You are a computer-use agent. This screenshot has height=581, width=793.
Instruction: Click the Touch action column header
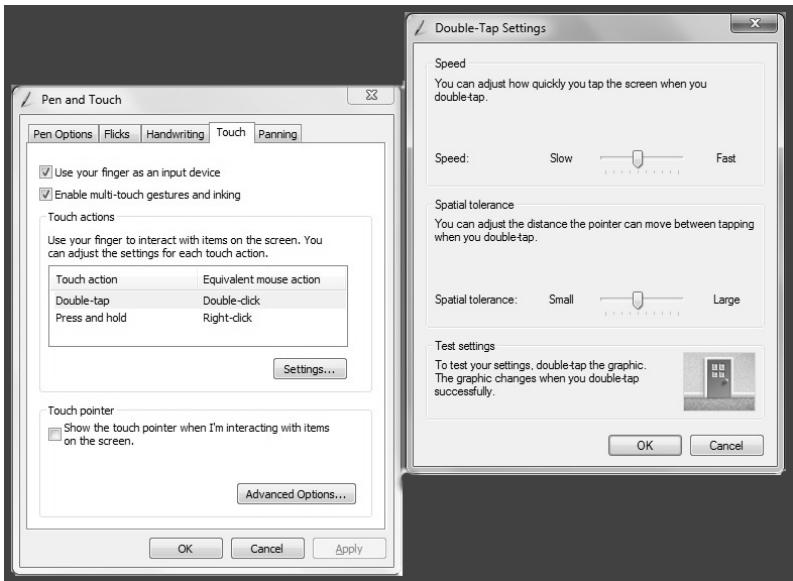(123, 279)
